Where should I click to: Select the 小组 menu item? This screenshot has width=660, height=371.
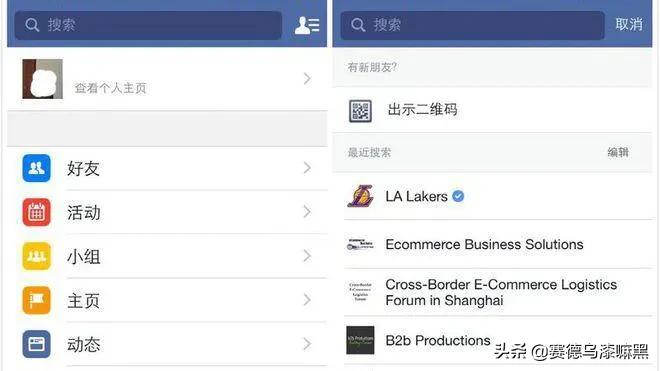click(x=167, y=256)
